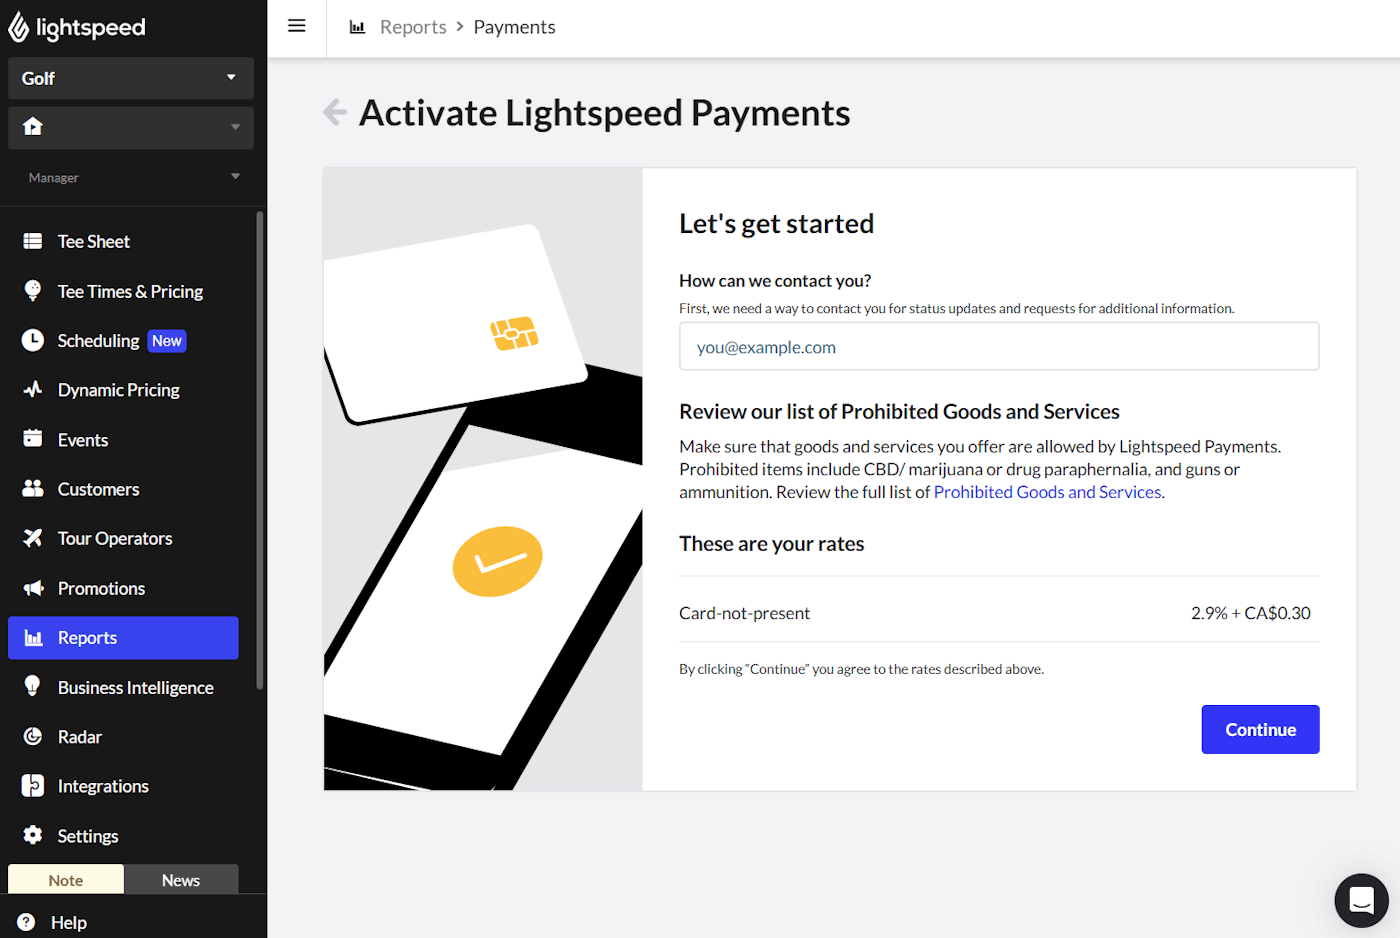The width and height of the screenshot is (1400, 938).
Task: Open the Golf product dropdown
Action: [x=131, y=78]
